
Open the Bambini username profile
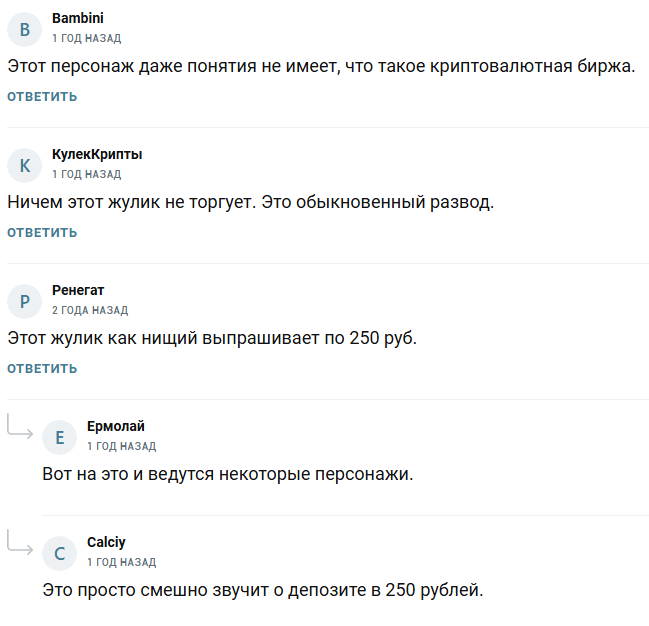pyautogui.click(x=77, y=18)
